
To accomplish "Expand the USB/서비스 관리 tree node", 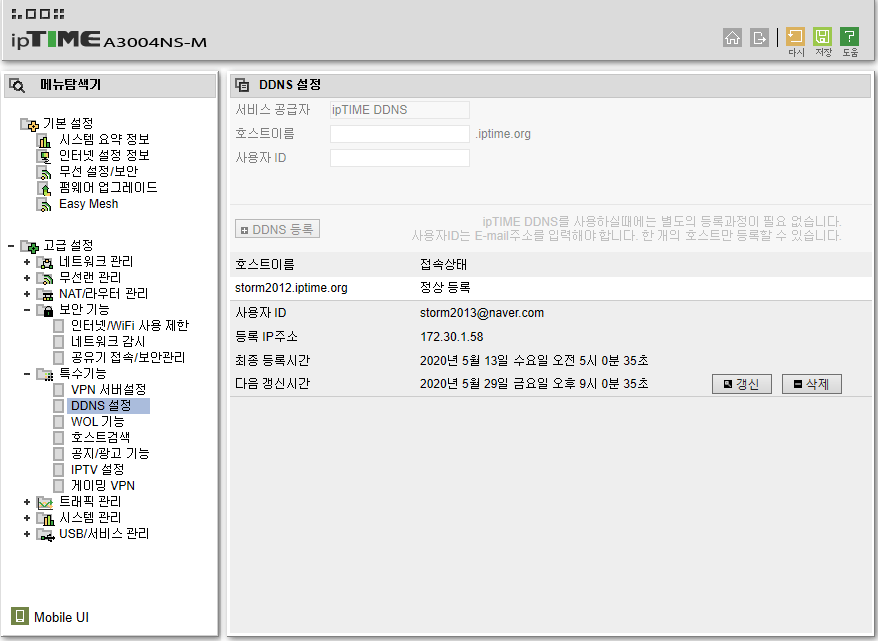I will [x=27, y=534].
